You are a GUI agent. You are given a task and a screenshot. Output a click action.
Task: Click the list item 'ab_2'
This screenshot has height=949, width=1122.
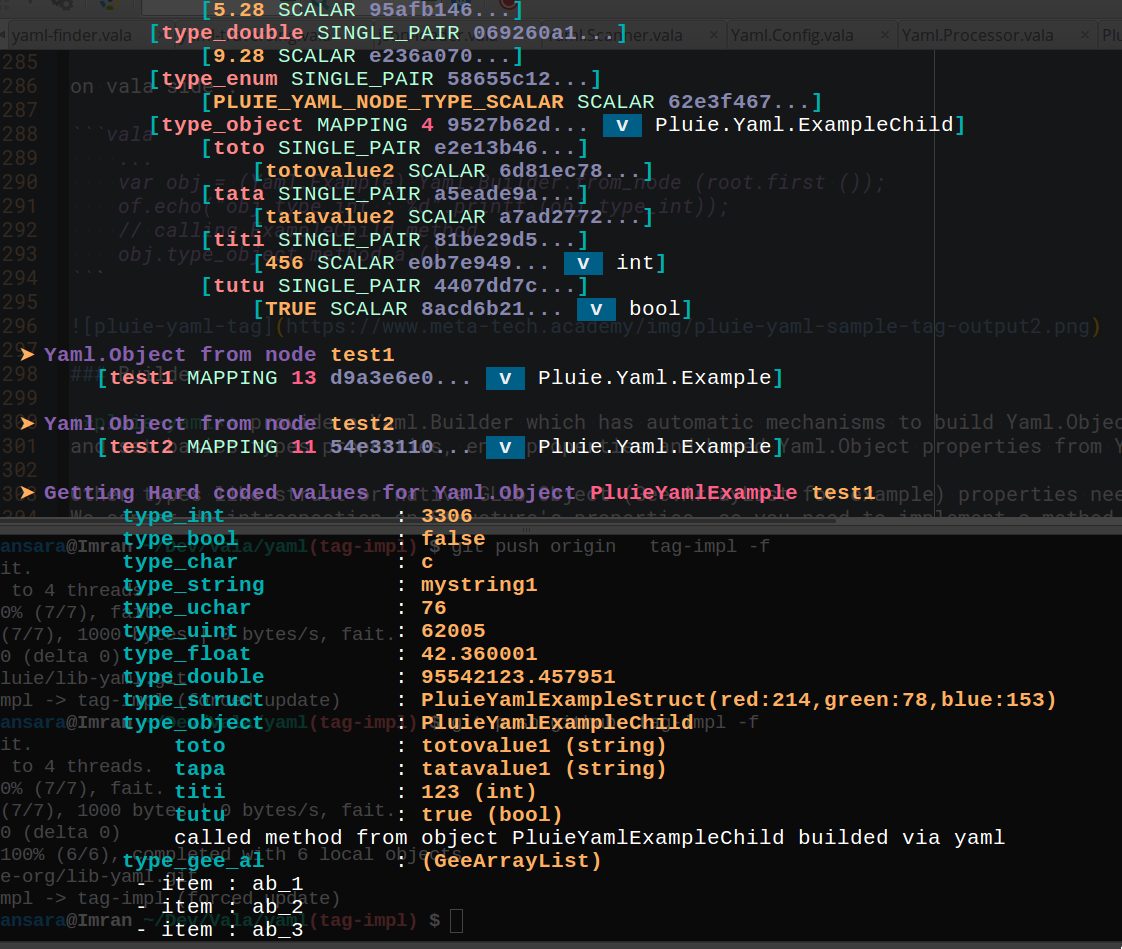[x=278, y=907]
